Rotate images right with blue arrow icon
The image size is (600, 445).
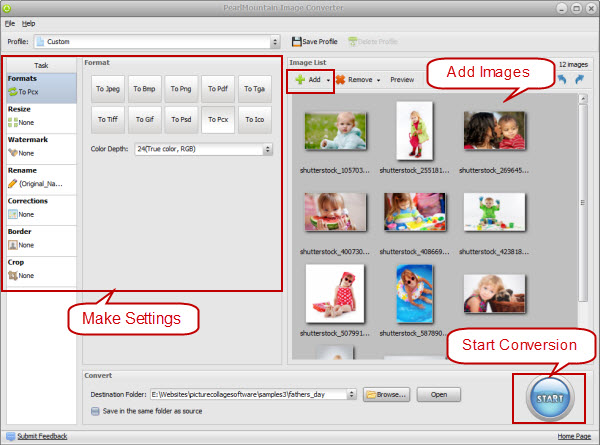tap(579, 79)
